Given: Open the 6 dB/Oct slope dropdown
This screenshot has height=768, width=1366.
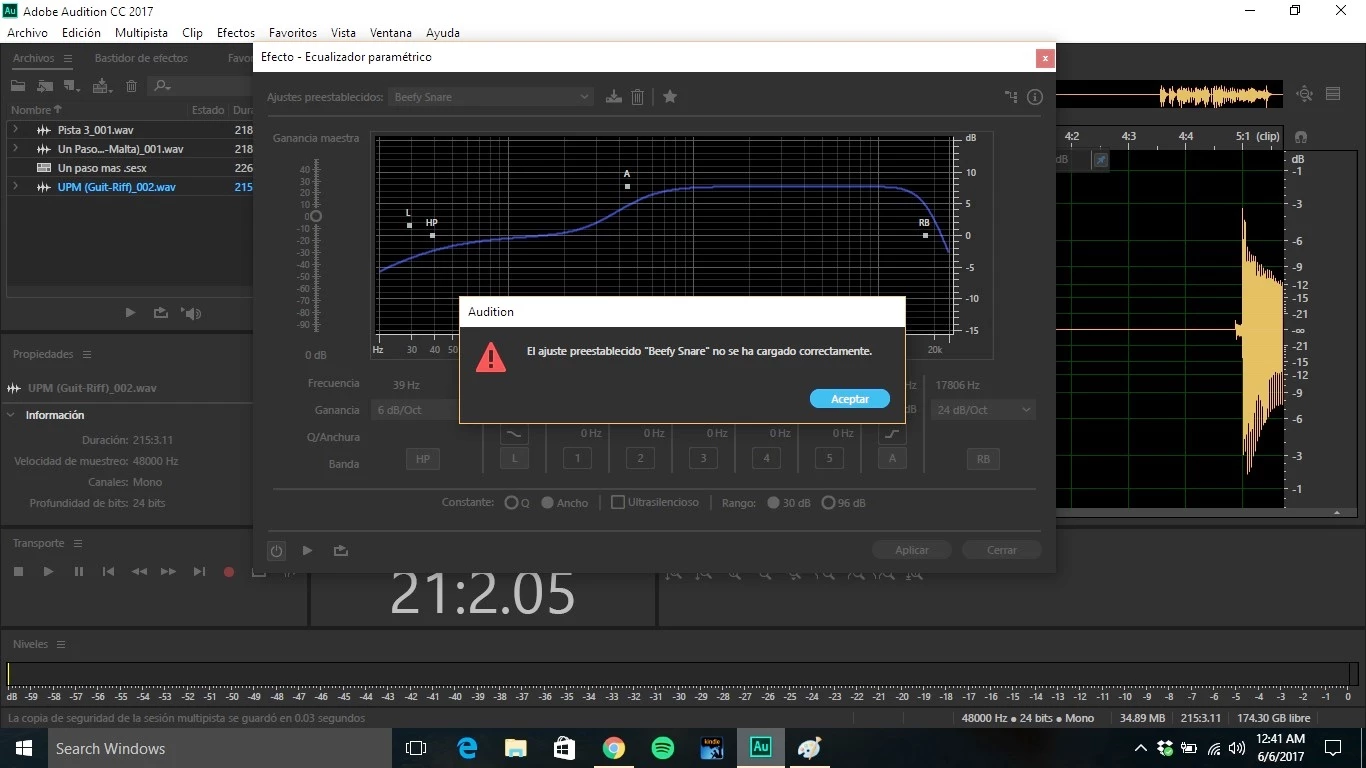Looking at the screenshot, I should tap(414, 410).
